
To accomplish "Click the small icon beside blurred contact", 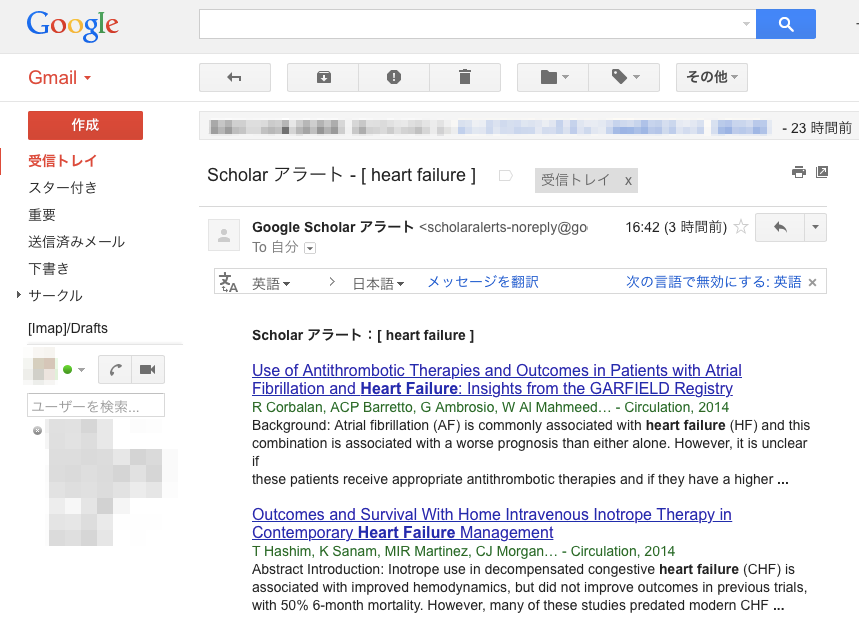I will [x=37, y=430].
